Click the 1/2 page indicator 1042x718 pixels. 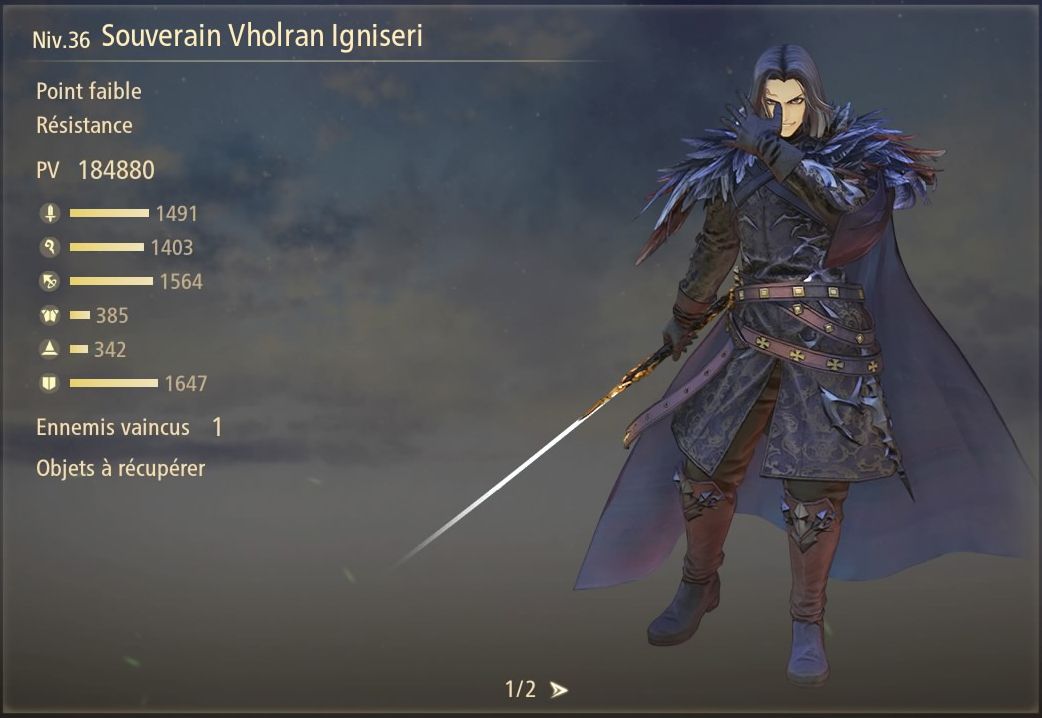click(520, 689)
